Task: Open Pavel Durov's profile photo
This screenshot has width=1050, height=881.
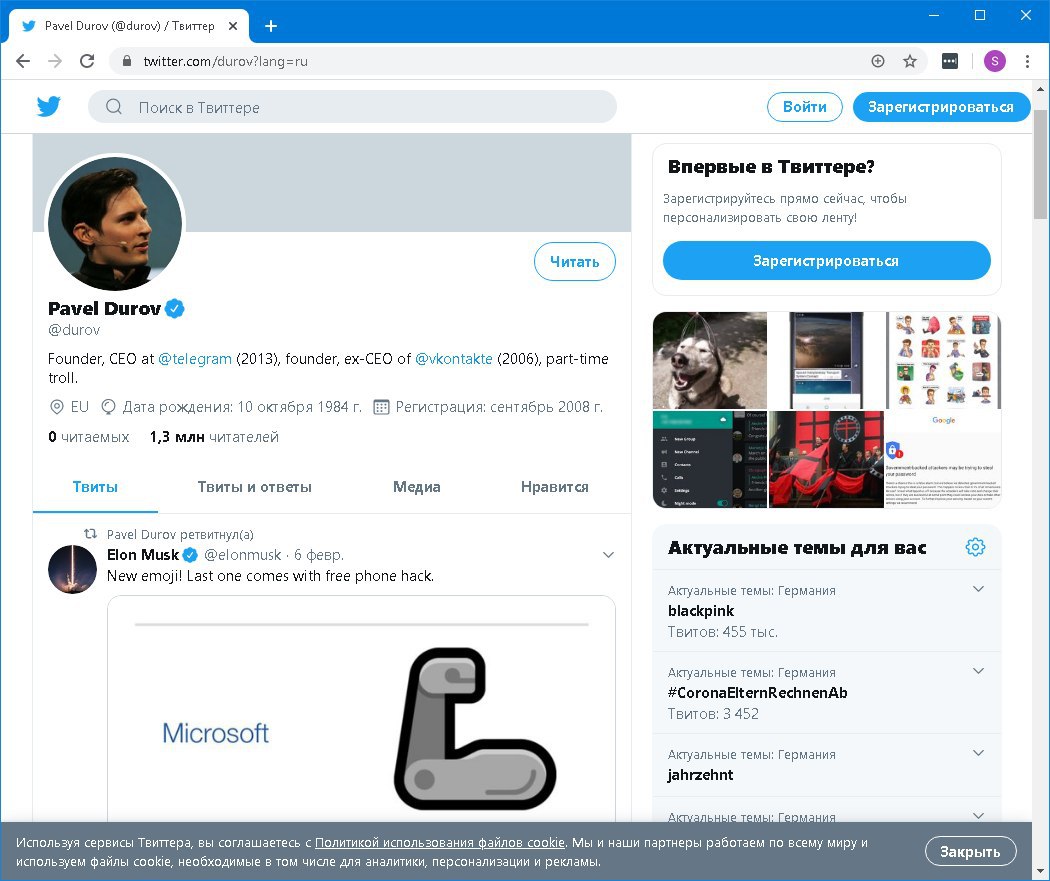Action: coord(115,223)
